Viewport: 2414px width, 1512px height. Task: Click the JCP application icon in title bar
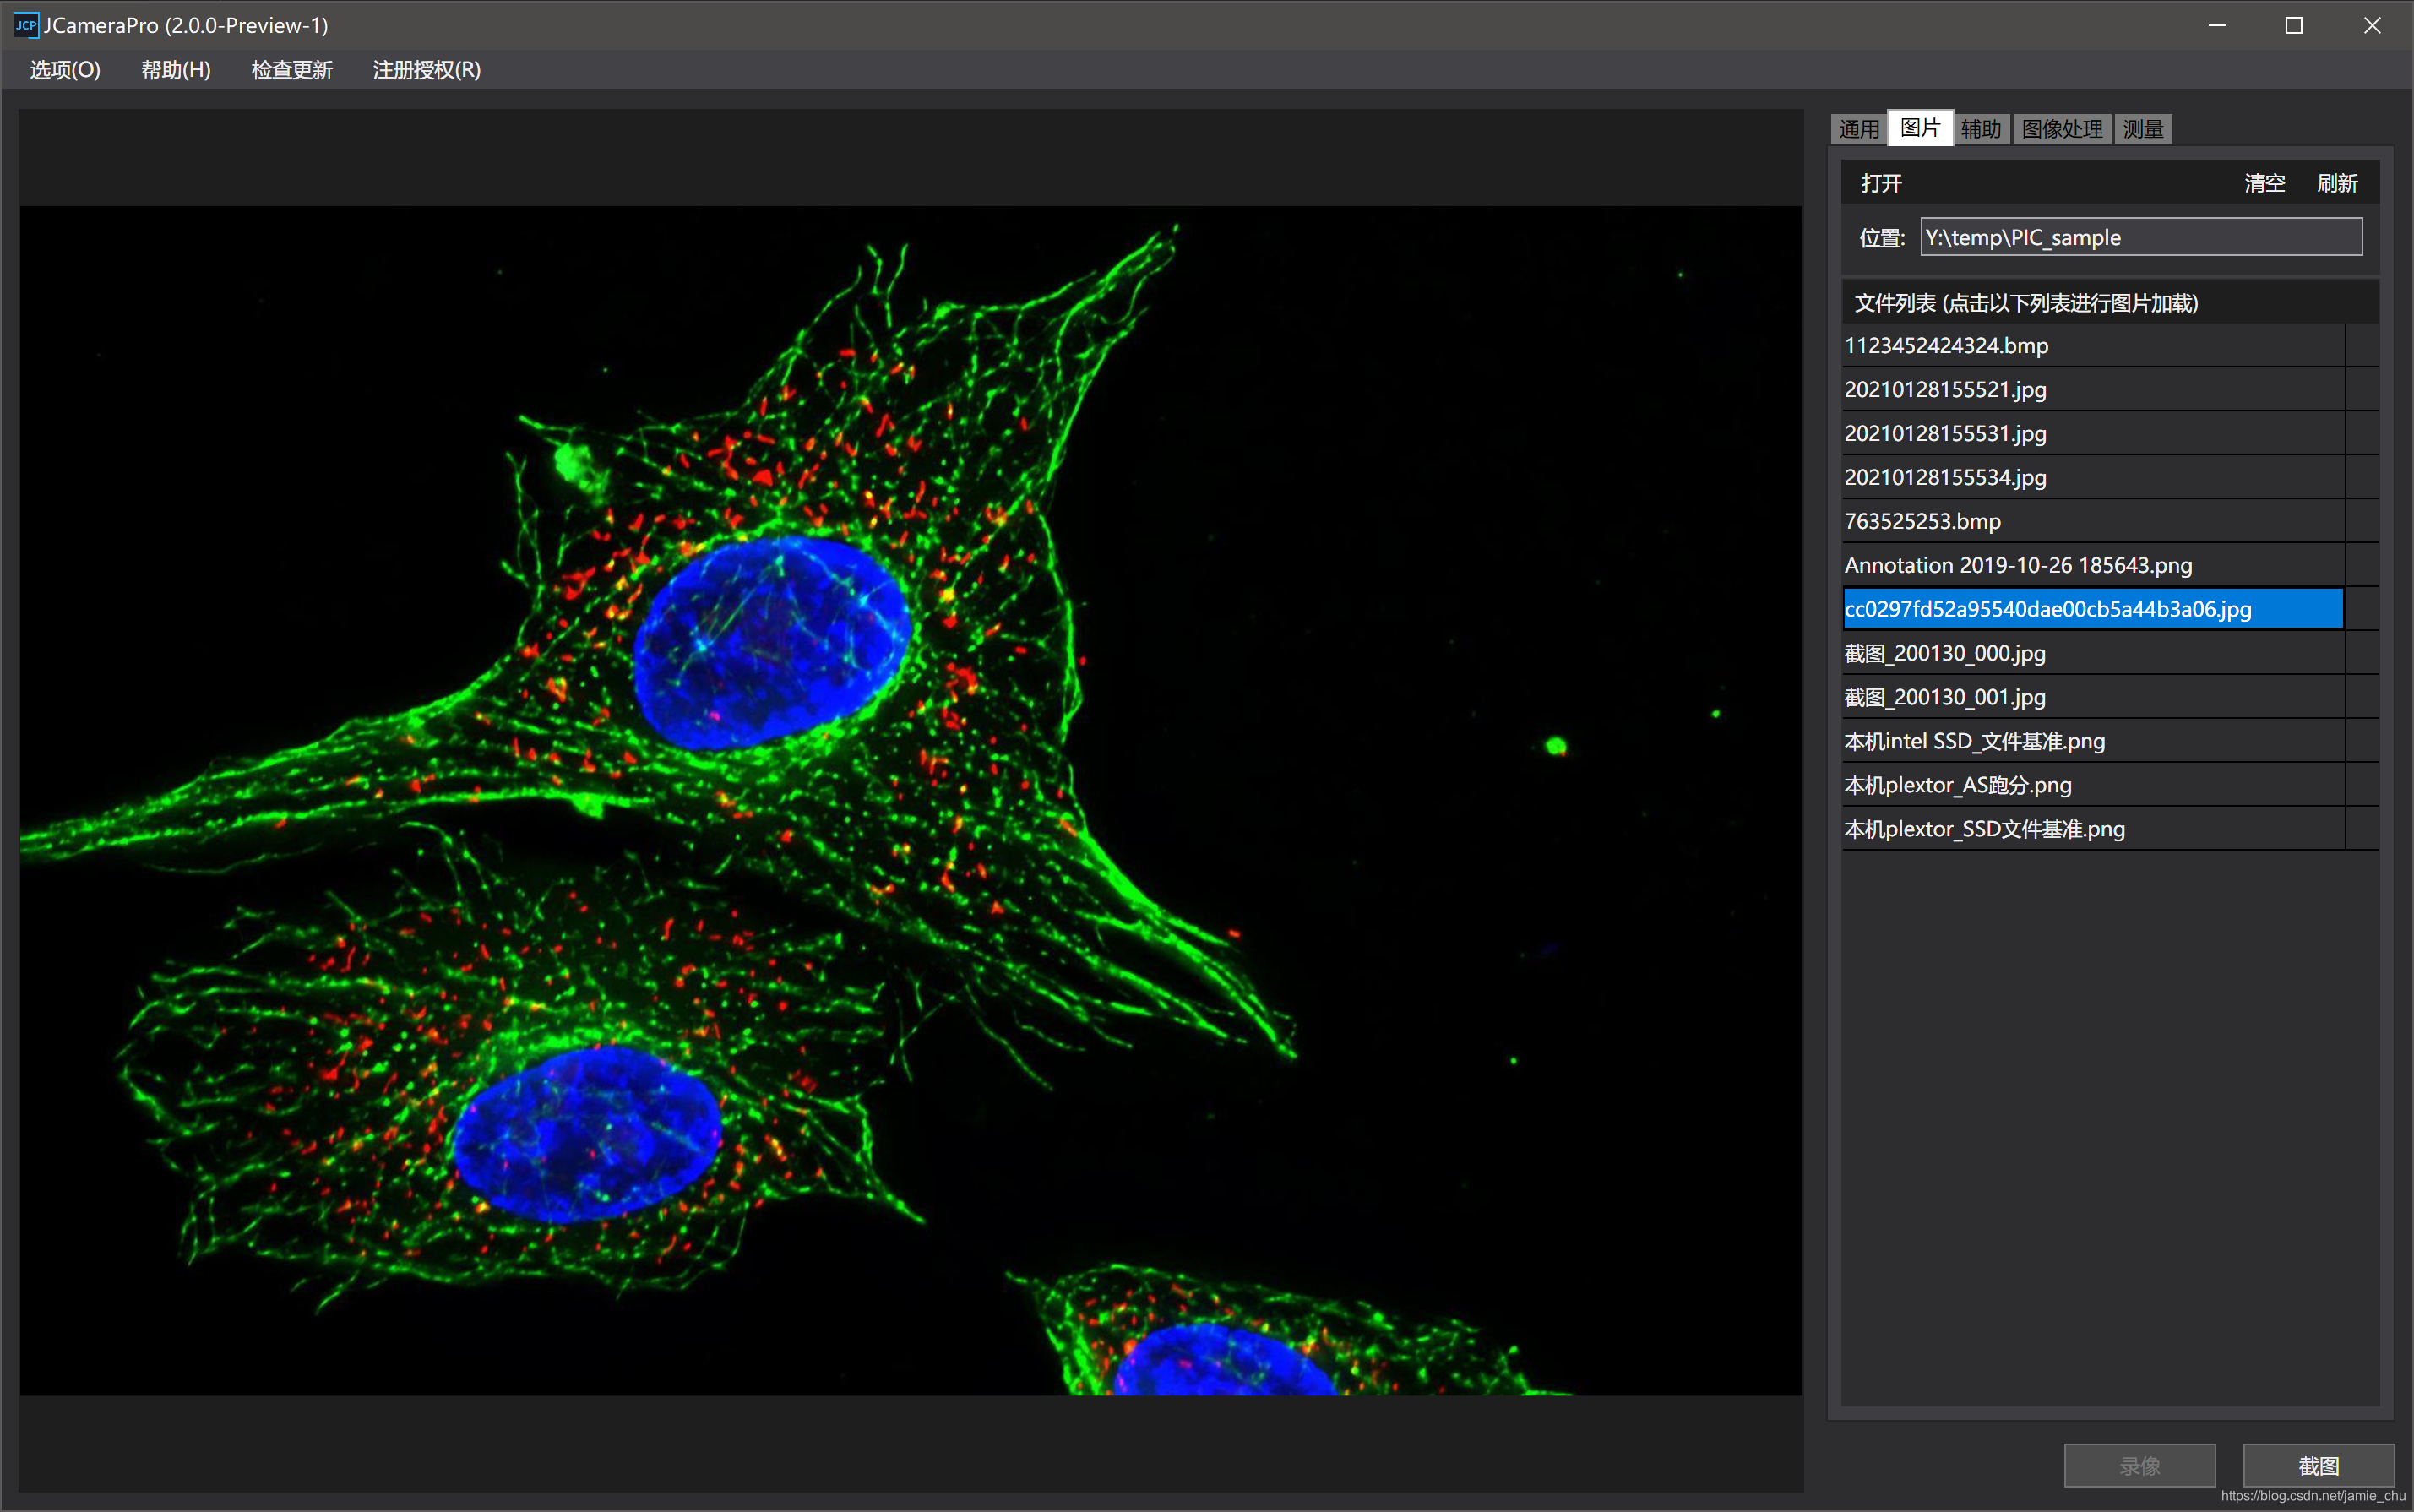click(25, 25)
